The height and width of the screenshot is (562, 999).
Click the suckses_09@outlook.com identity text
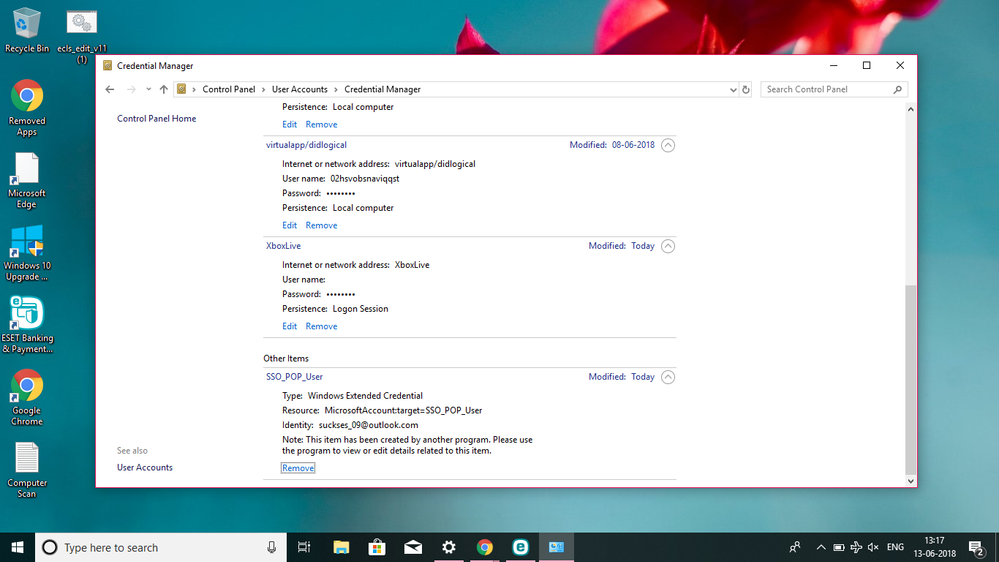[368, 425]
